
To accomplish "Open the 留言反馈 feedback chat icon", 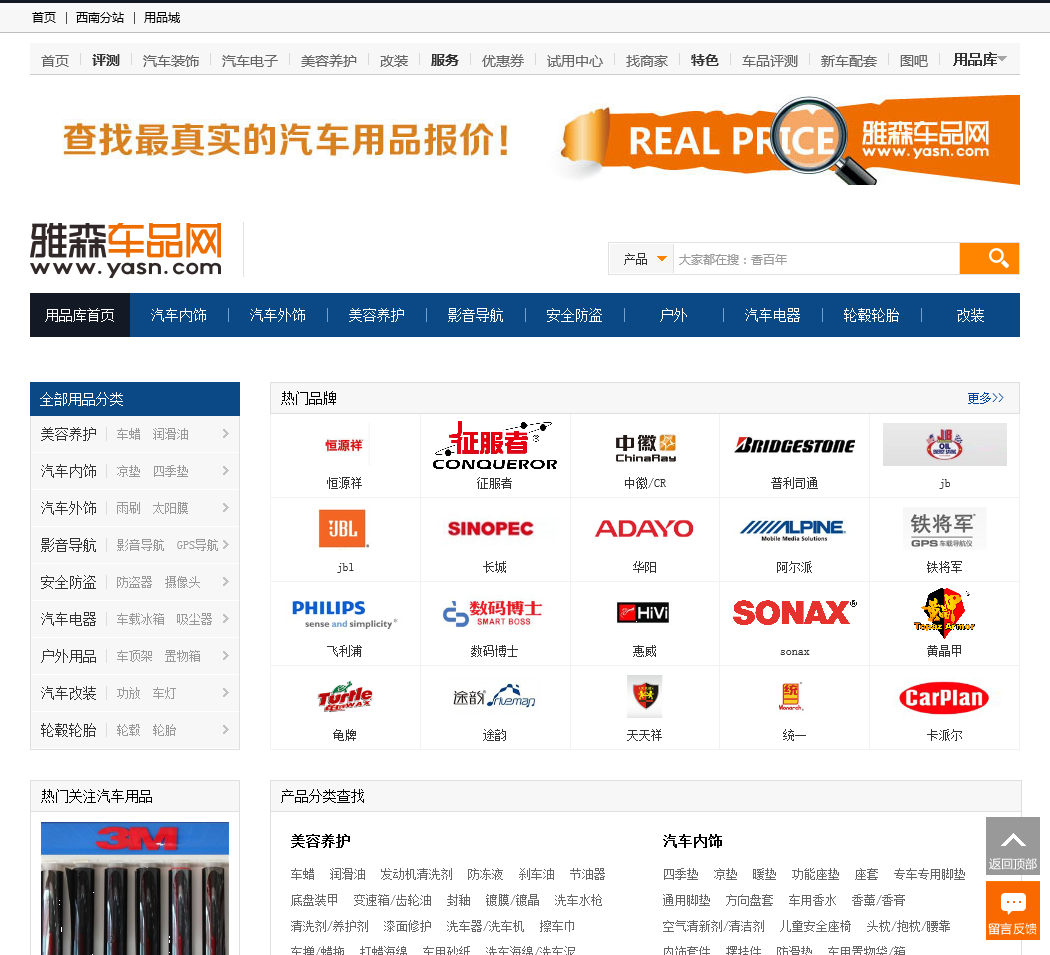I will [x=1012, y=910].
